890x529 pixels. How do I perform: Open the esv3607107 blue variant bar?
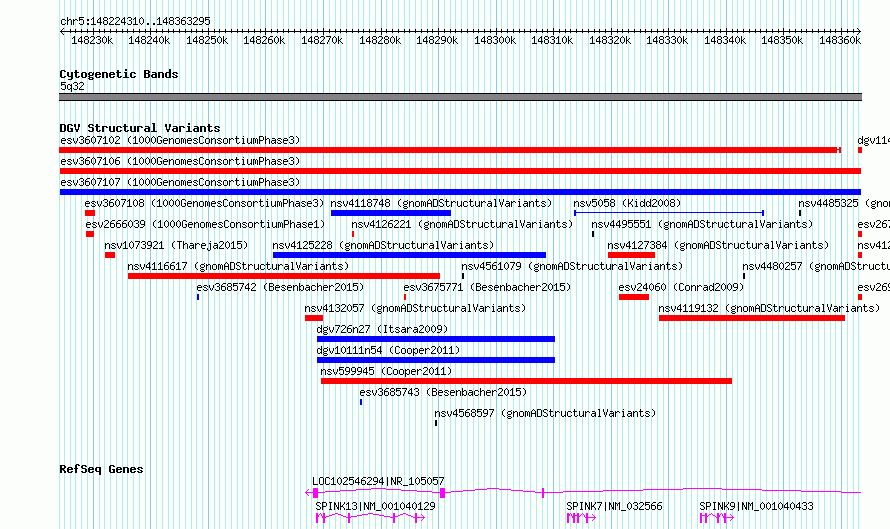point(460,192)
